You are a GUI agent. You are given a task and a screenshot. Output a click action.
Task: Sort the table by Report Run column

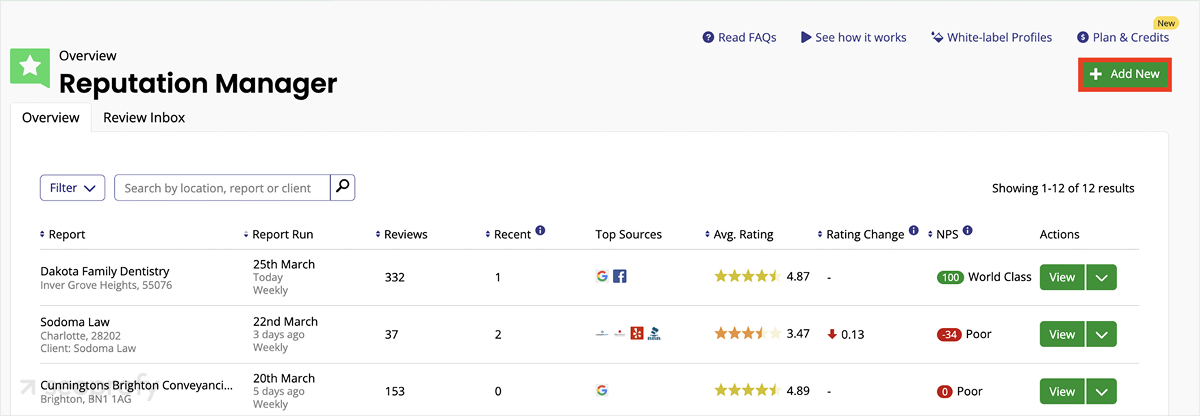click(278, 234)
